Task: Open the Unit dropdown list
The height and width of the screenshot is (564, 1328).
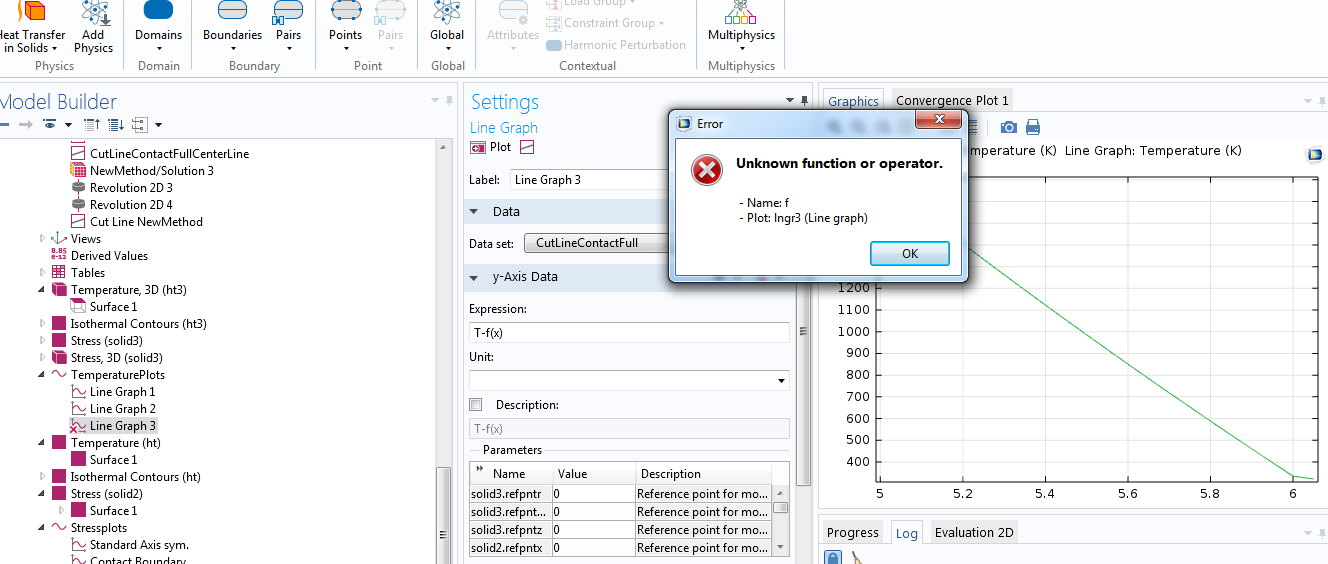Action: tap(780, 381)
